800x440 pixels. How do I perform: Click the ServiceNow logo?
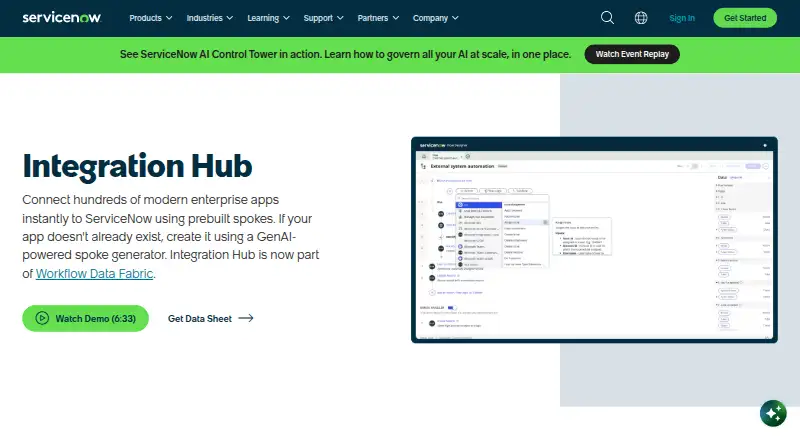pyautogui.click(x=62, y=18)
